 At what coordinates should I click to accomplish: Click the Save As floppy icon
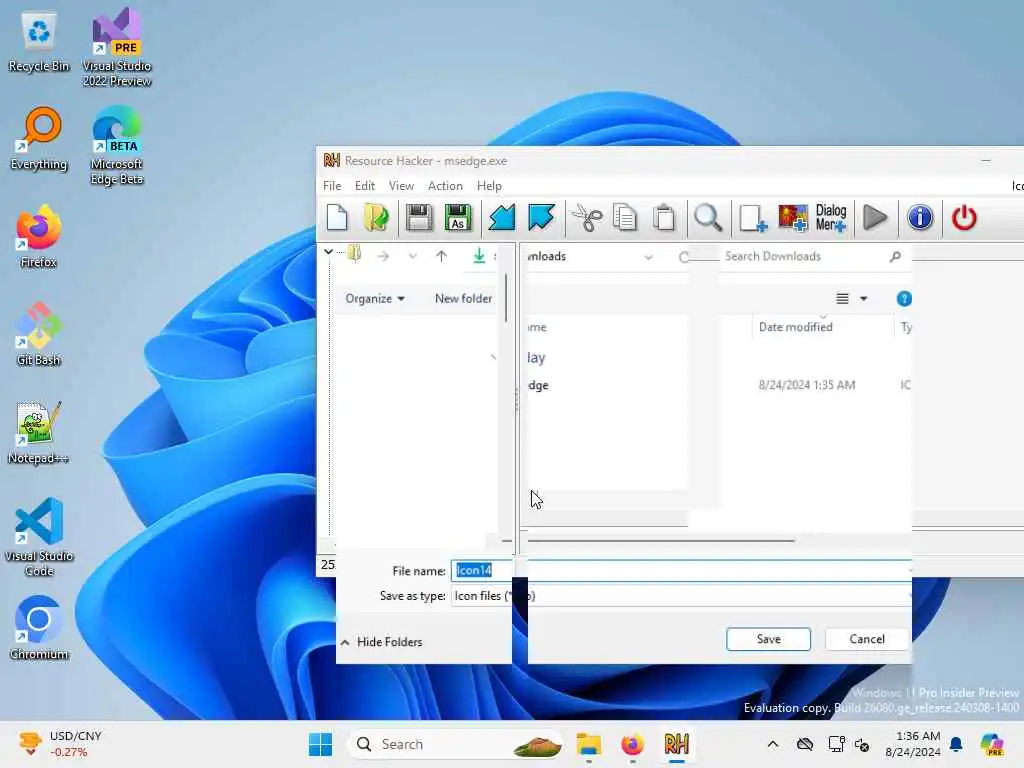tap(458, 217)
